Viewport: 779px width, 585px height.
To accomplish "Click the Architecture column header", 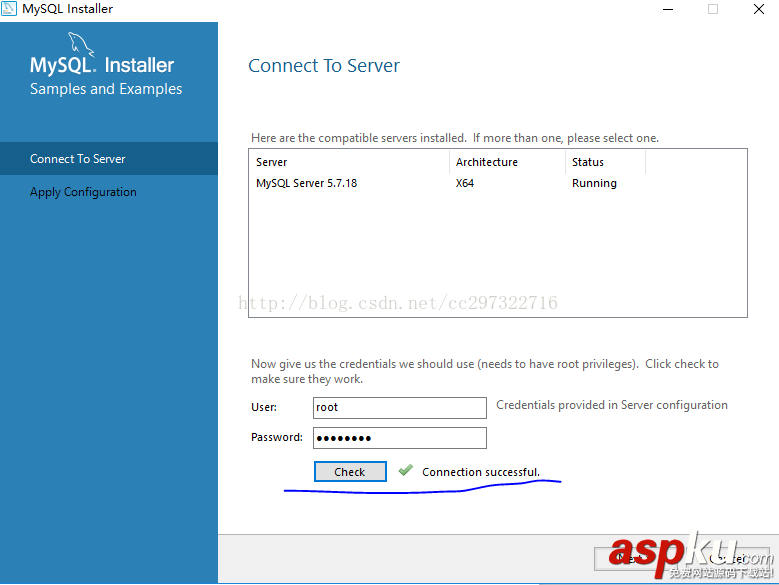I will 507,162.
